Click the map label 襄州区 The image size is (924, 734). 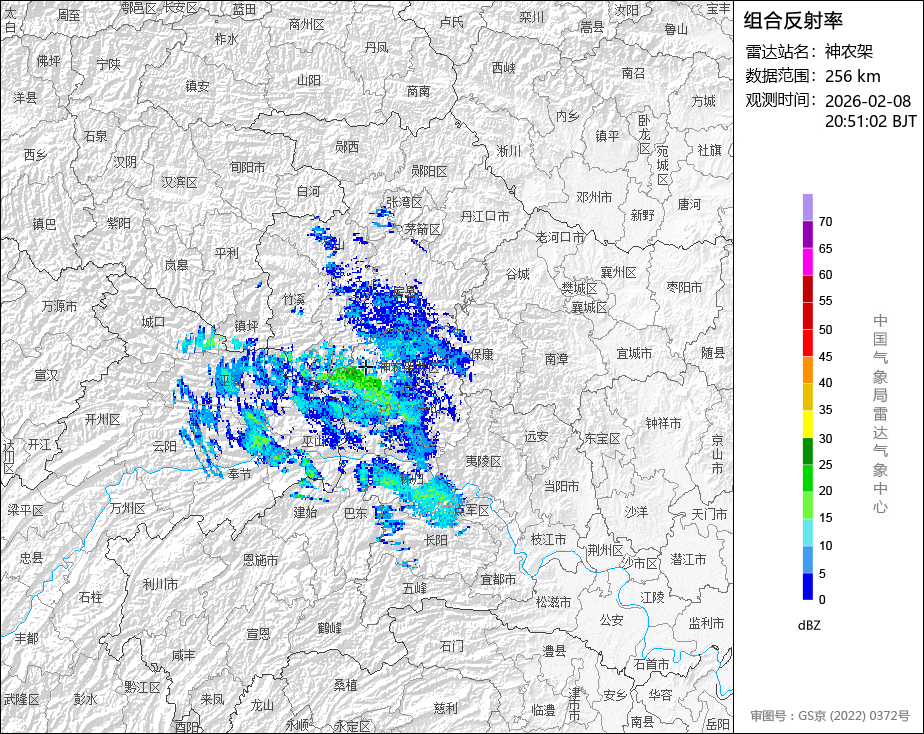pyautogui.click(x=618, y=272)
